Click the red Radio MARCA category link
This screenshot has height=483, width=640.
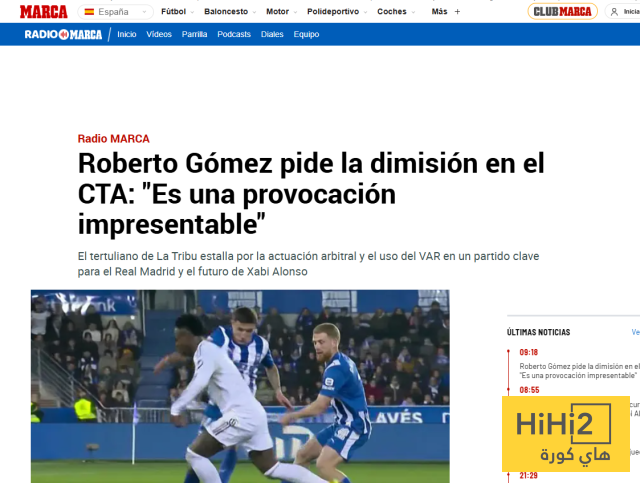point(113,139)
